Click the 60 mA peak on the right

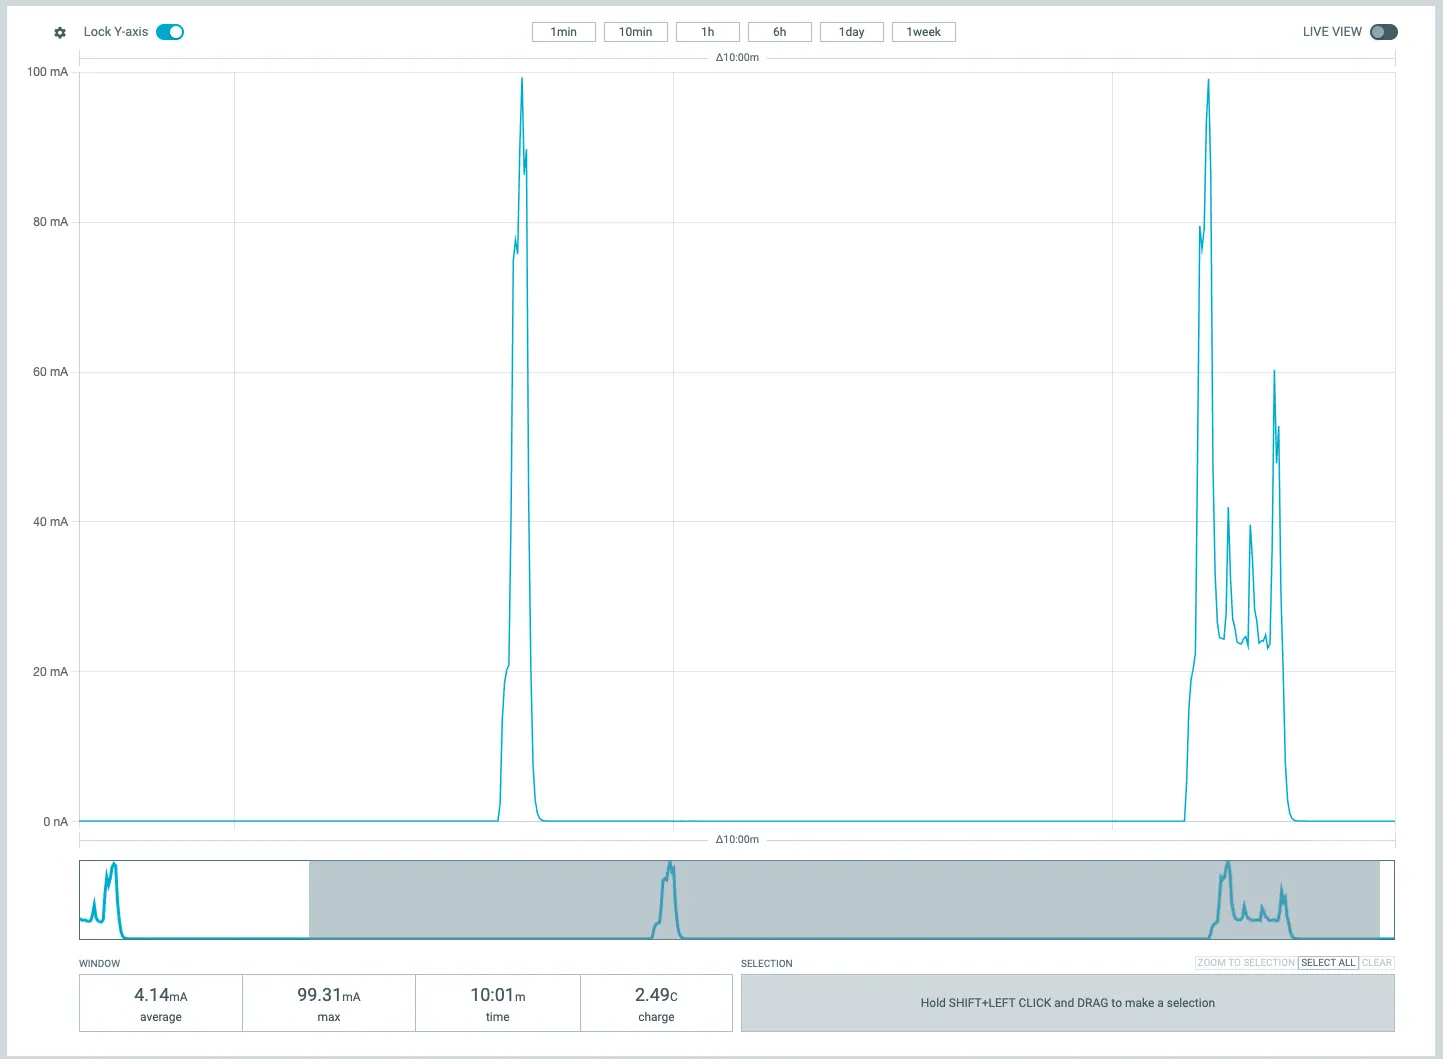pyautogui.click(x=1274, y=373)
